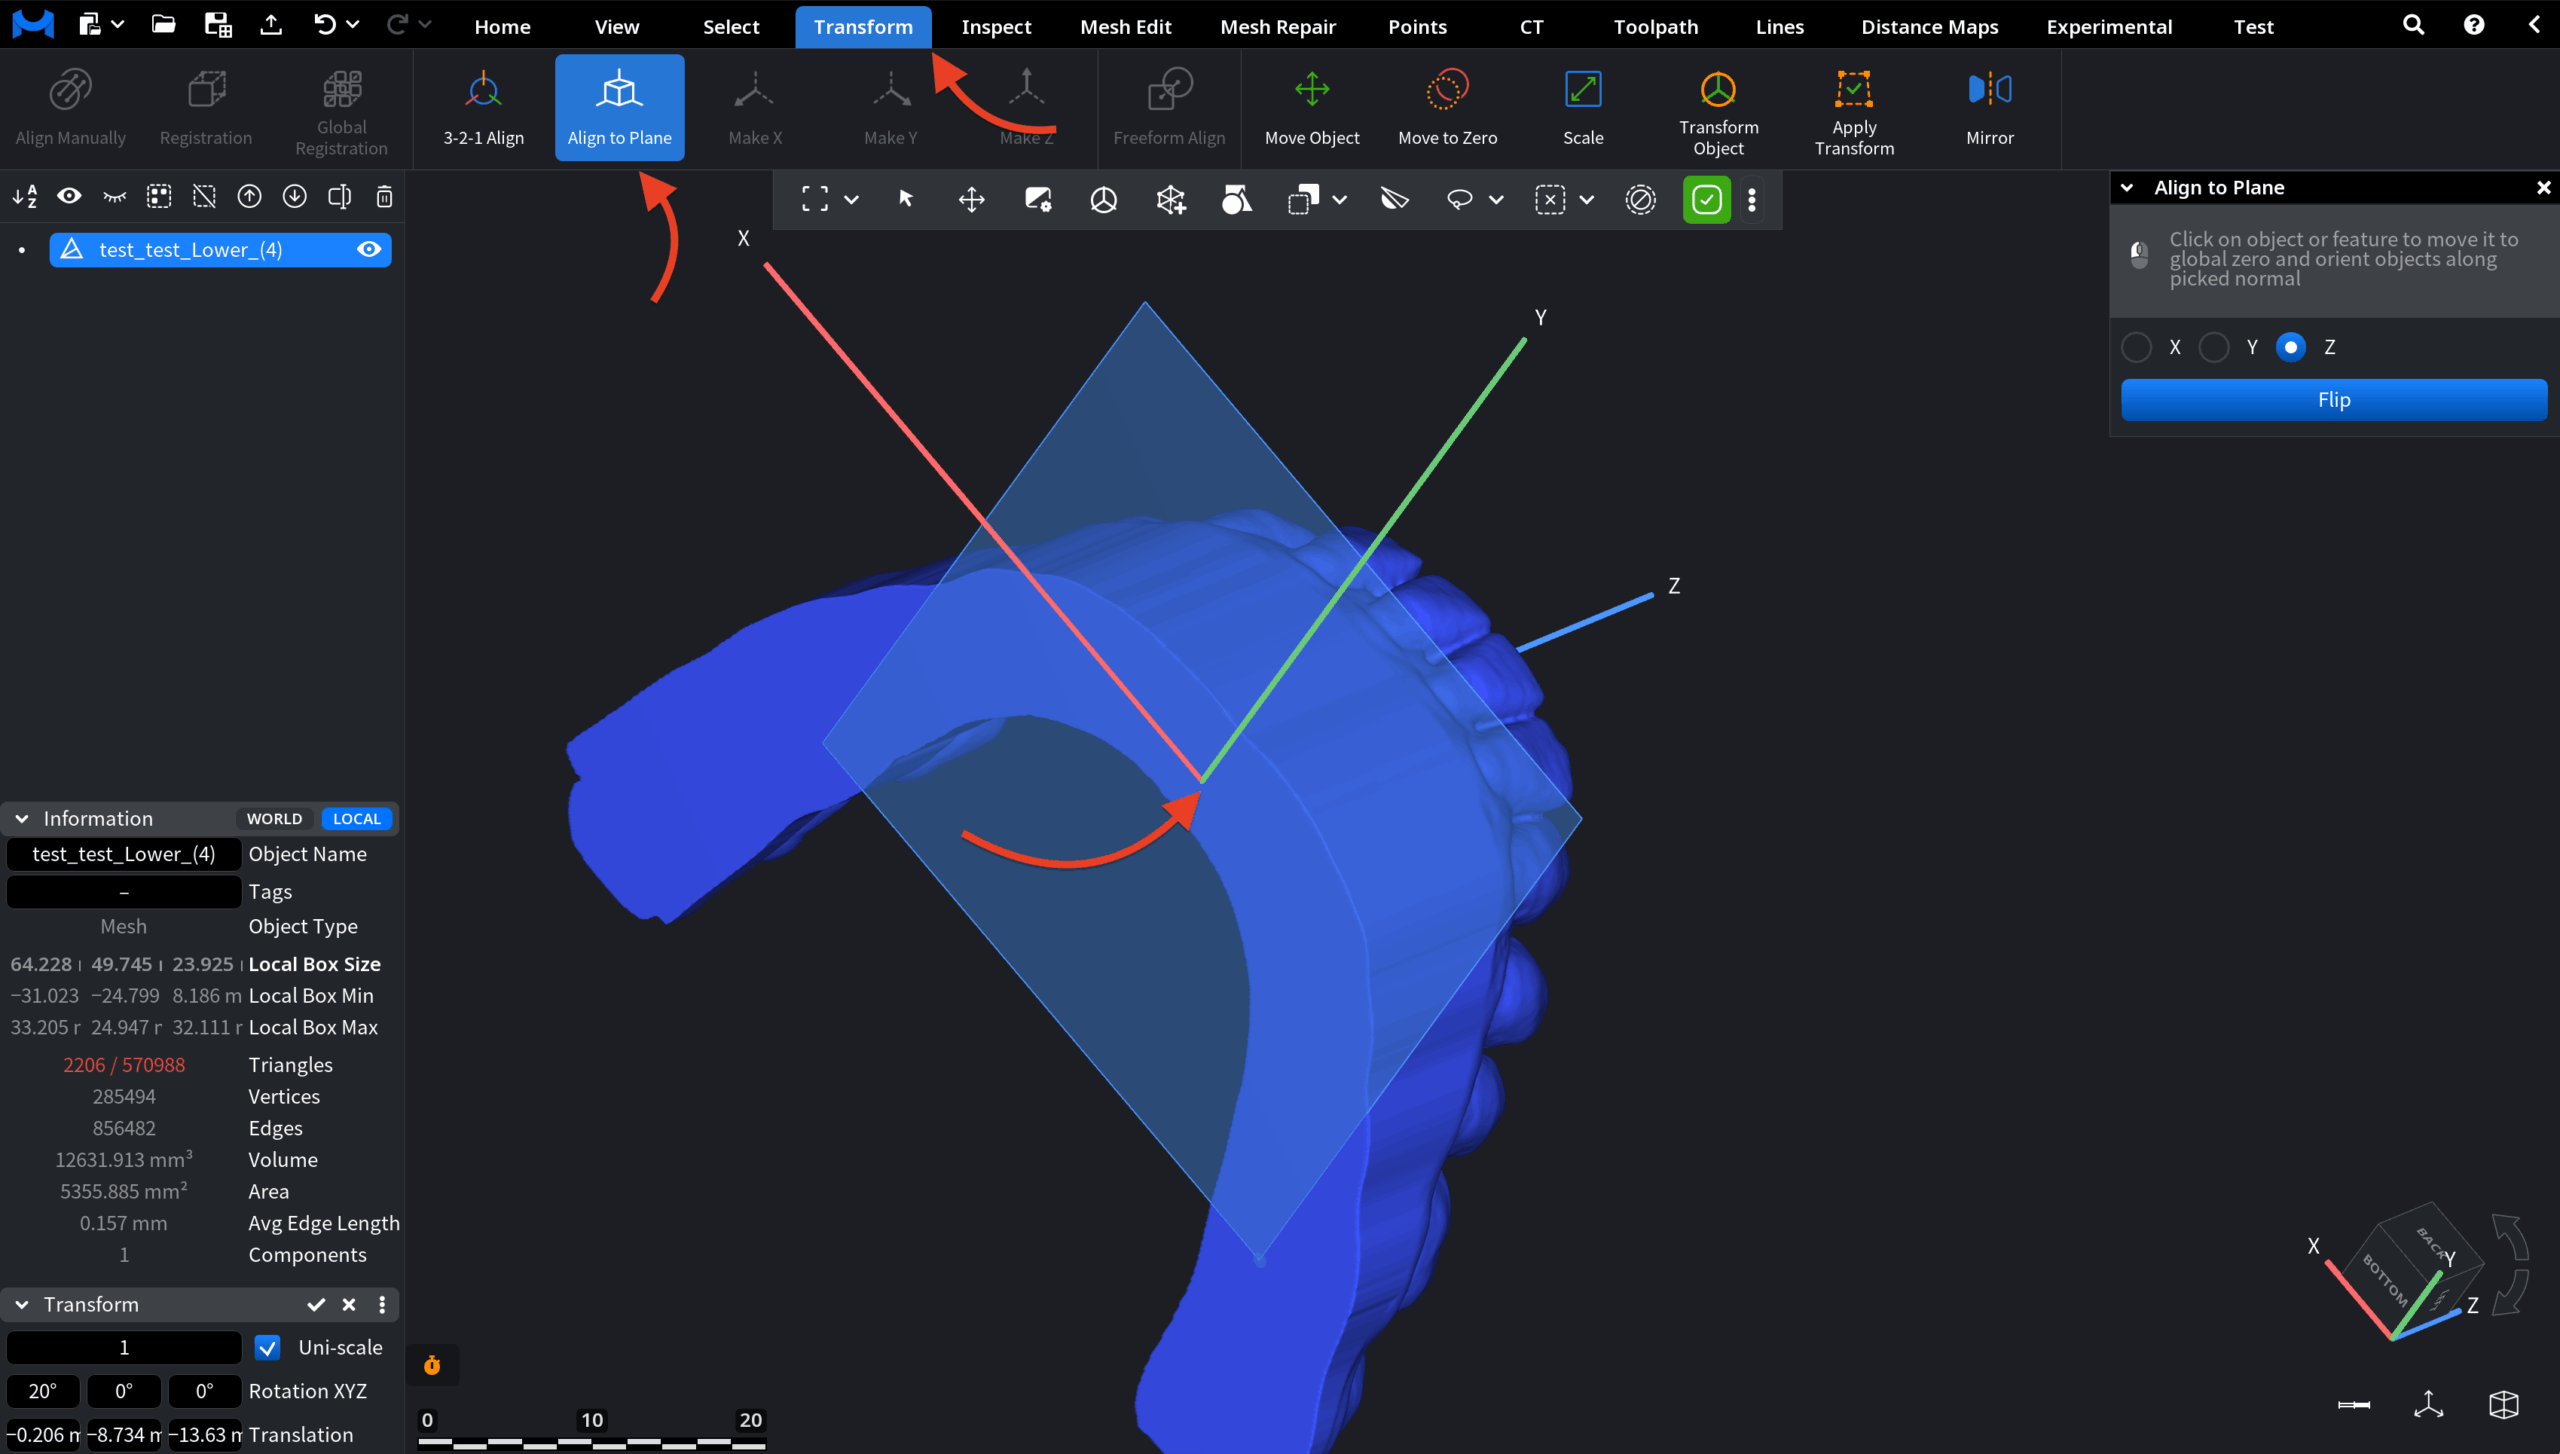This screenshot has width=2560, height=1454.
Task: Switch to the Mesh Repair tab
Action: tap(1277, 26)
